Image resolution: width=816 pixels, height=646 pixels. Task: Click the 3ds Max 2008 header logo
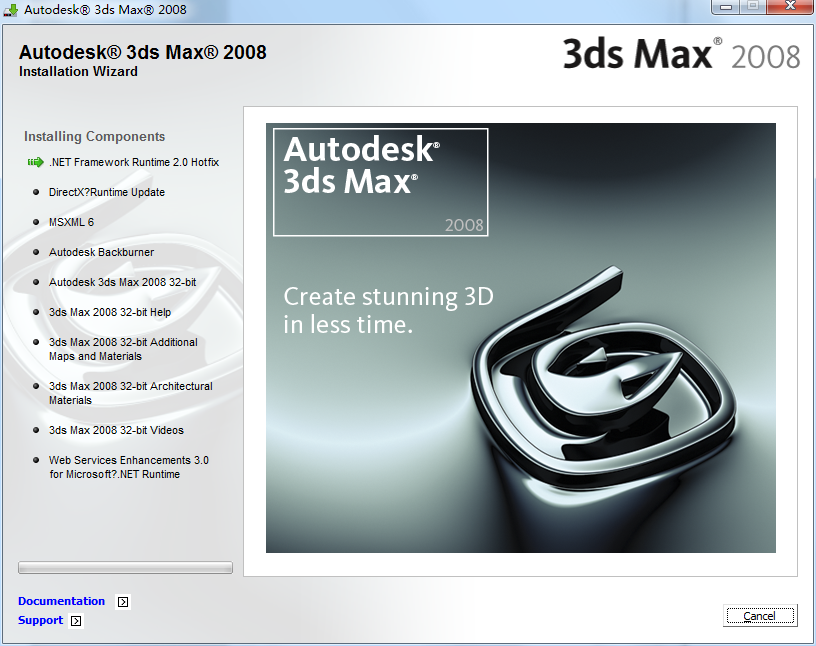point(681,54)
